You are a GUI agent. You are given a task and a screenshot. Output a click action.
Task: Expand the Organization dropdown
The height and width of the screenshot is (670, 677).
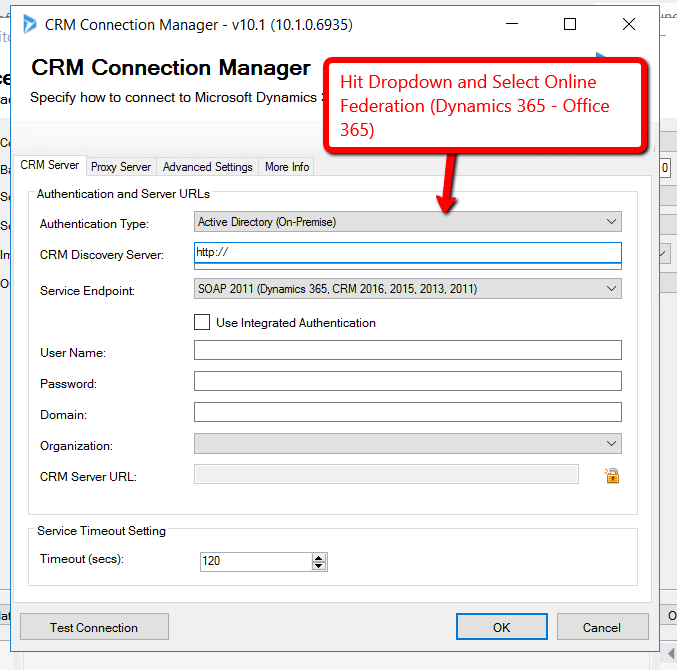click(x=408, y=444)
